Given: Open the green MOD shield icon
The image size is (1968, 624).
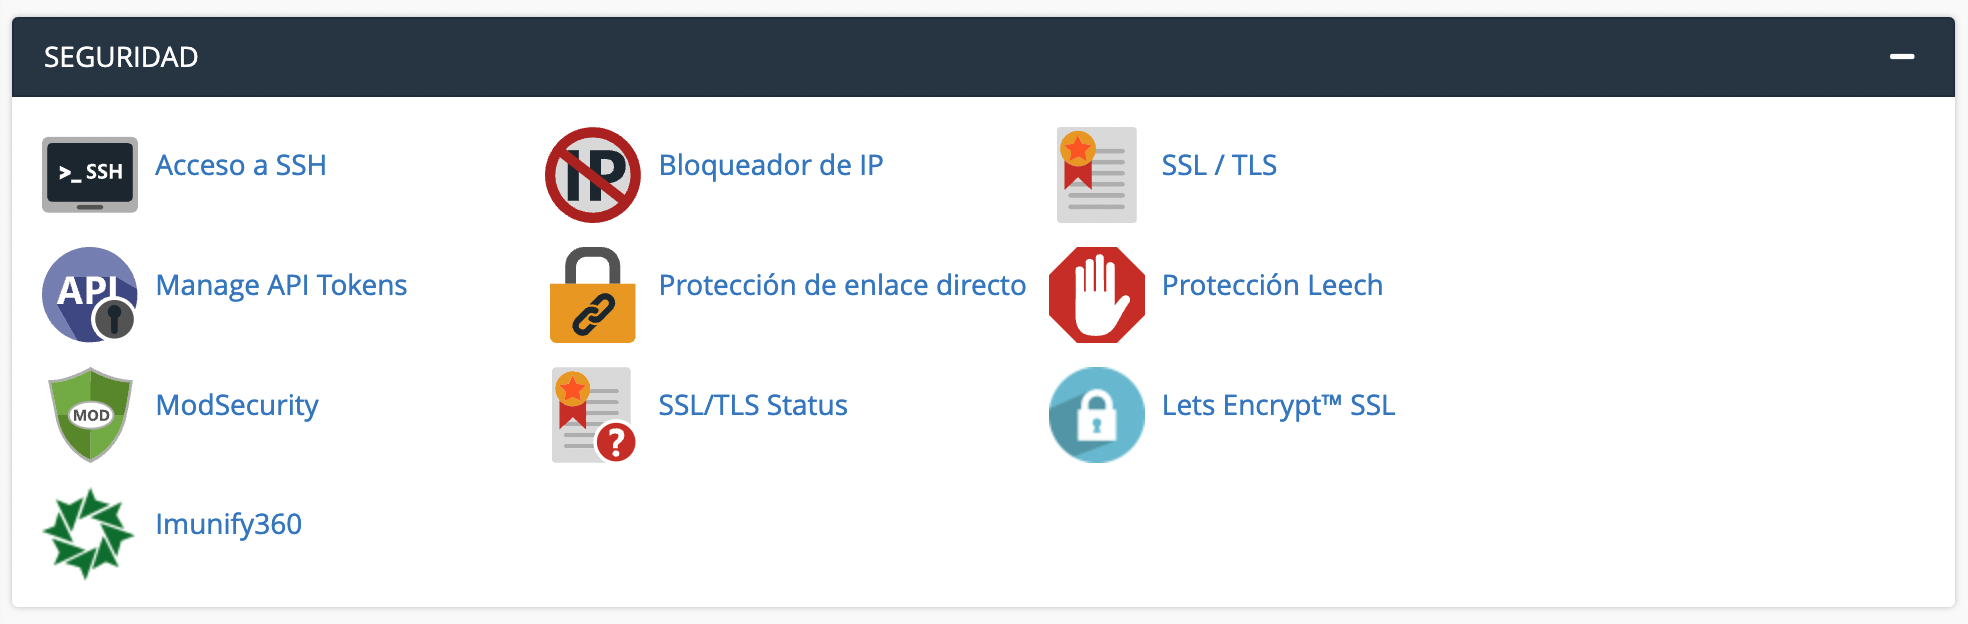Looking at the screenshot, I should click(90, 414).
